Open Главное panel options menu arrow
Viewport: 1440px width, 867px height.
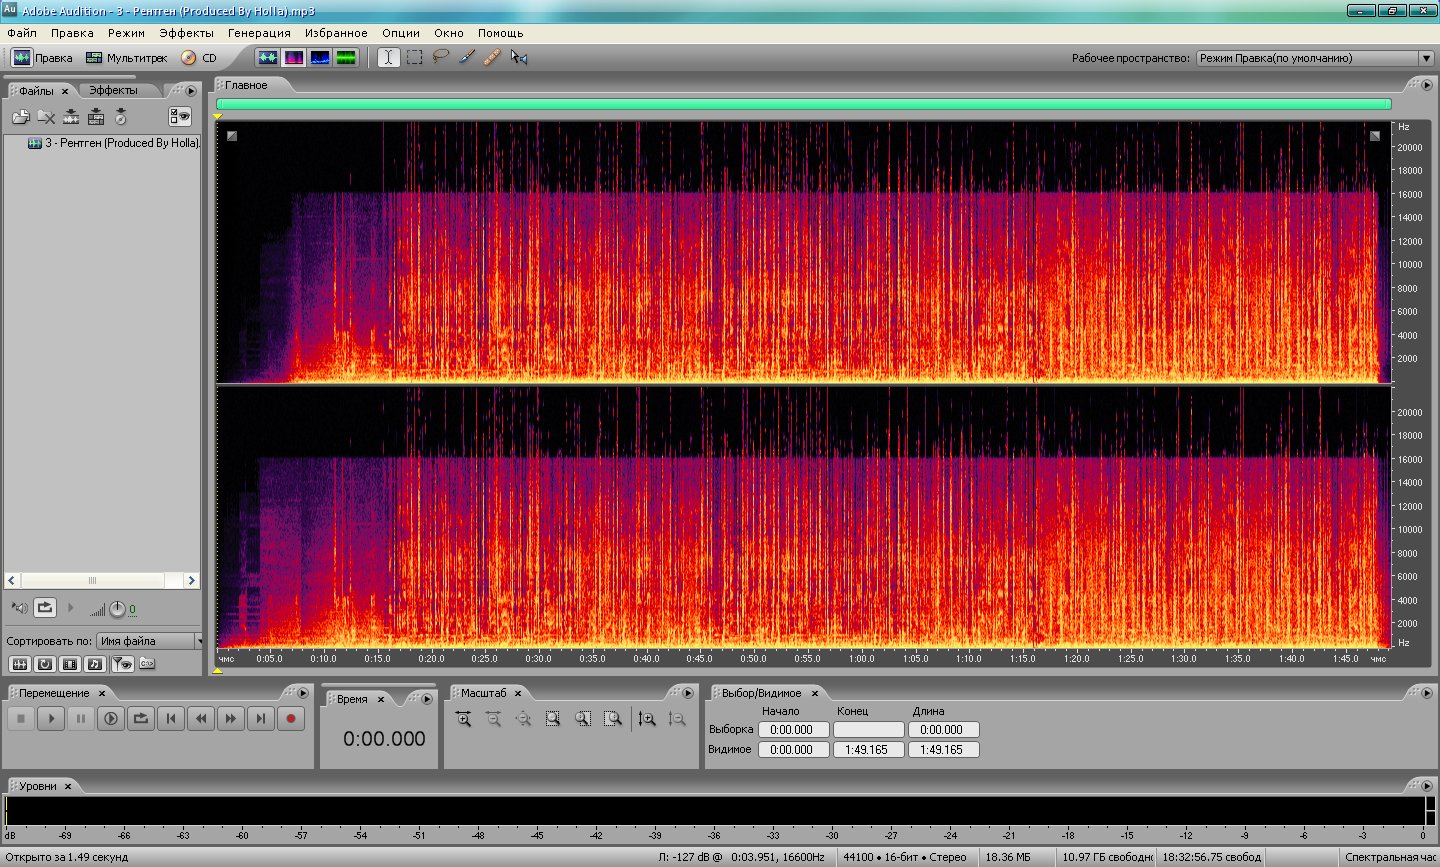[1427, 85]
